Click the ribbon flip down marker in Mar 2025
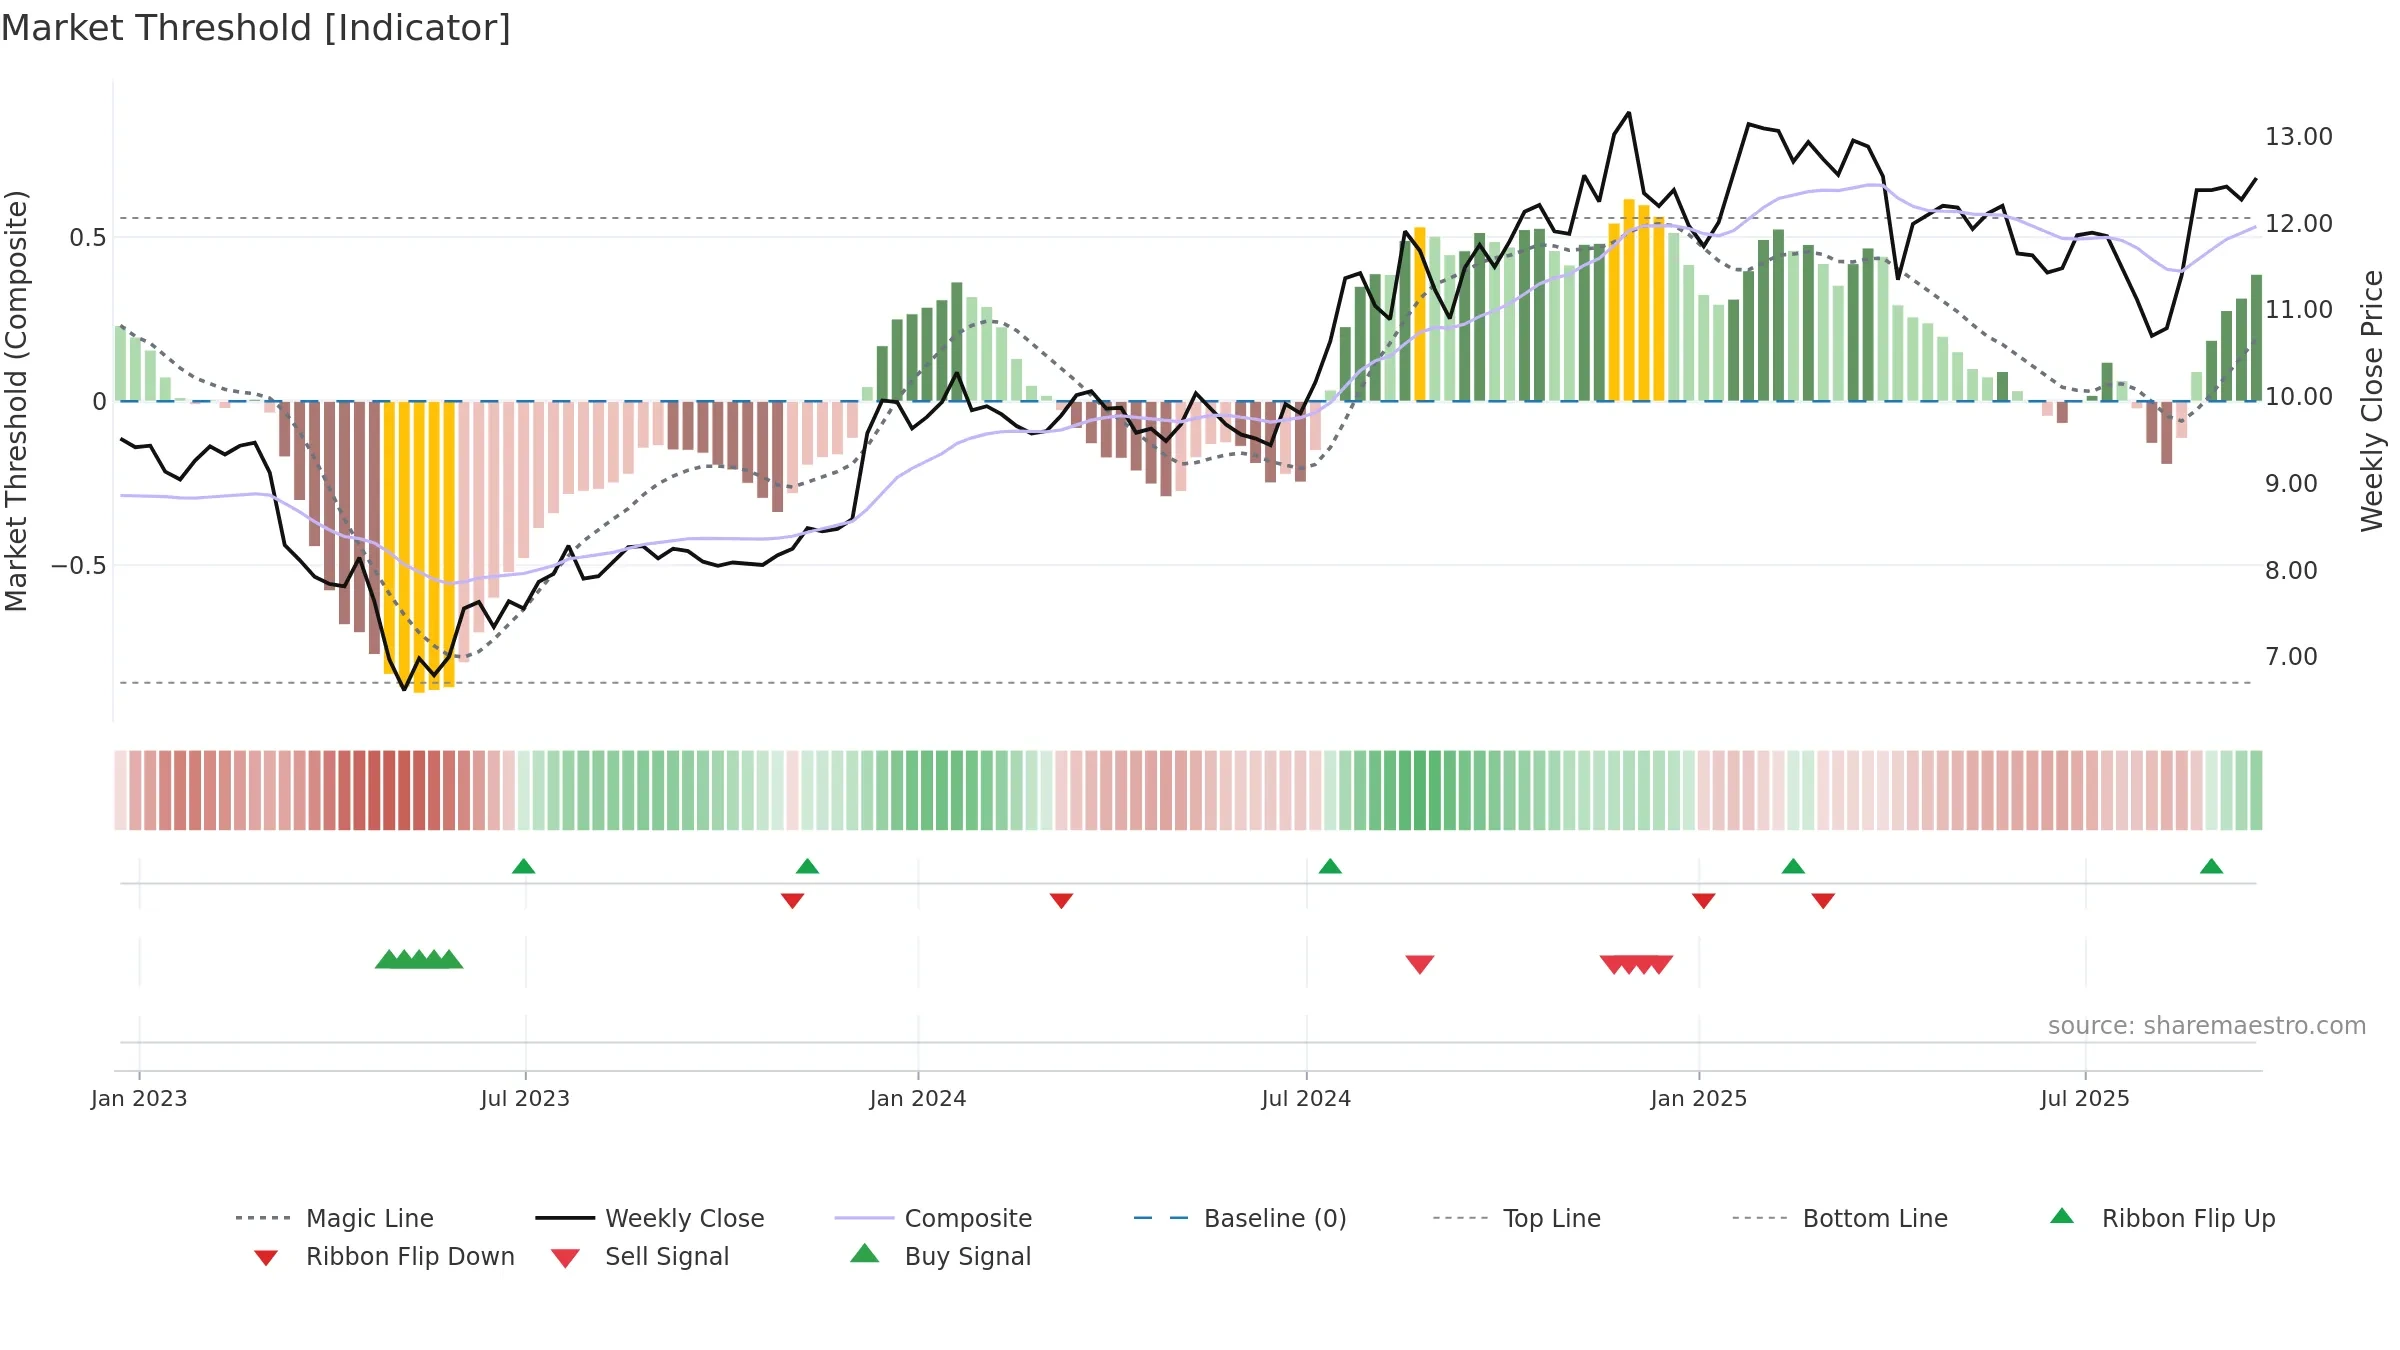Image resolution: width=2400 pixels, height=1350 pixels. pyautogui.click(x=1823, y=901)
